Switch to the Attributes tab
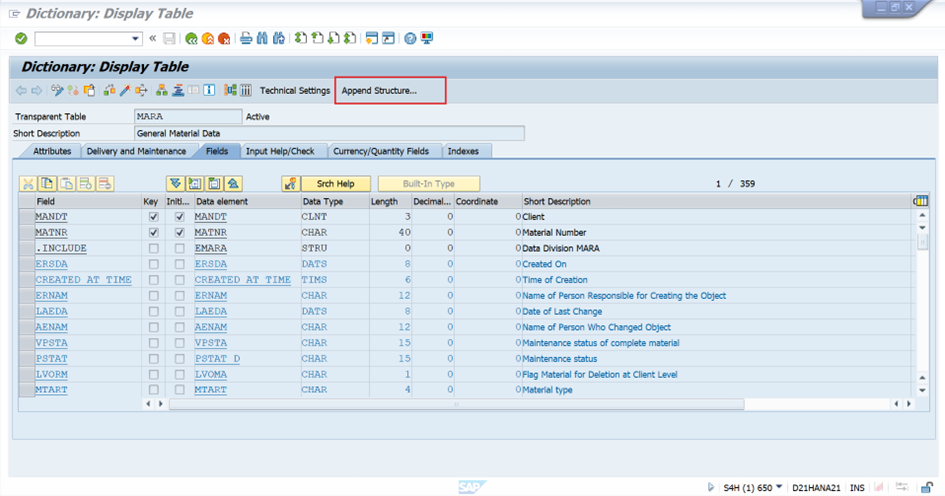Image resolution: width=945 pixels, height=496 pixels. point(52,151)
